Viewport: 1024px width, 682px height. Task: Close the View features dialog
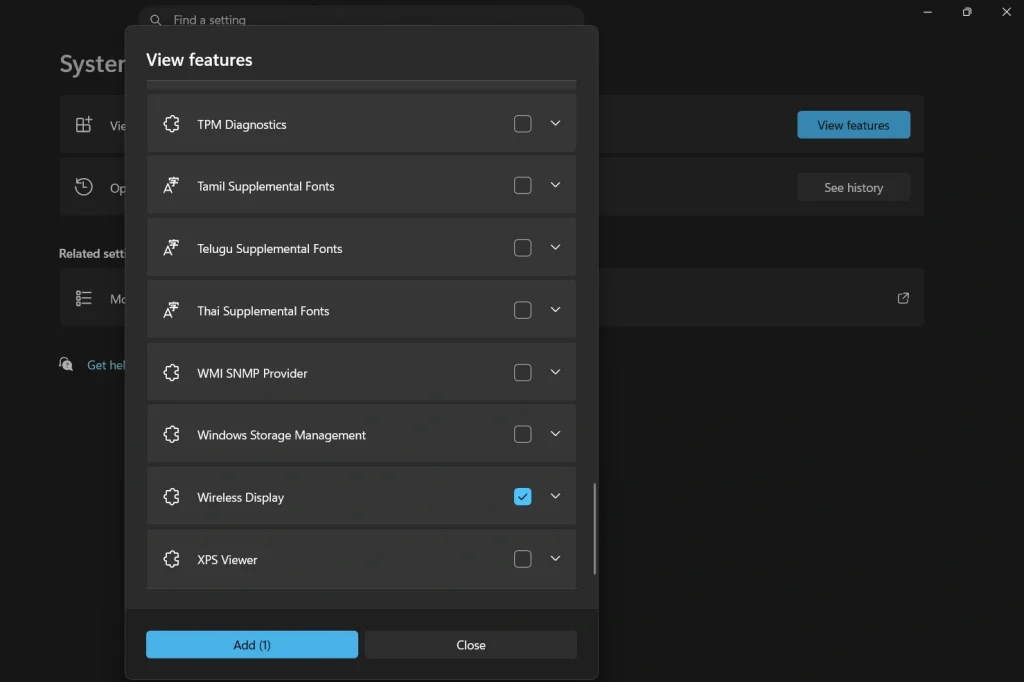[470, 645]
